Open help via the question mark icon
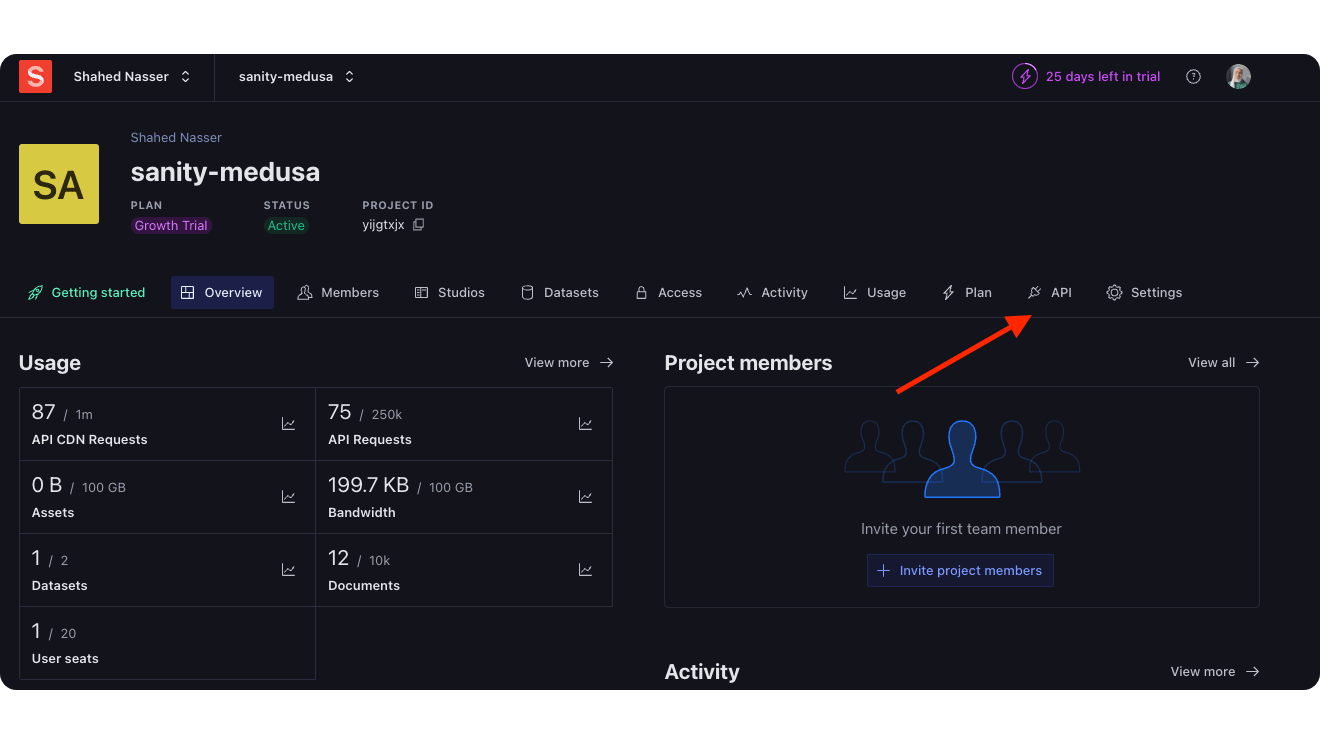1320x743 pixels. tap(1193, 76)
